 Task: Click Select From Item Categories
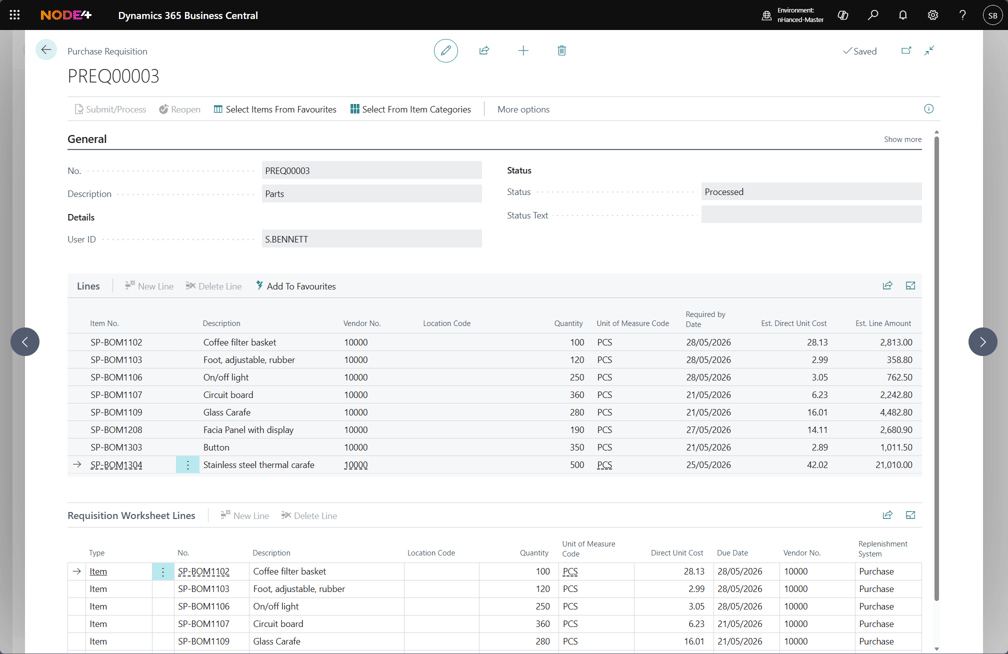[x=410, y=109]
